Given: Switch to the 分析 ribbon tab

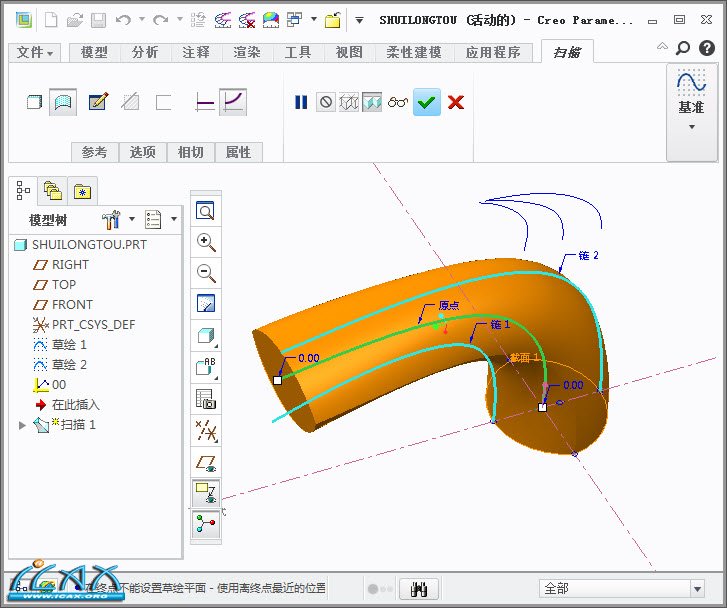Looking at the screenshot, I should (x=145, y=52).
